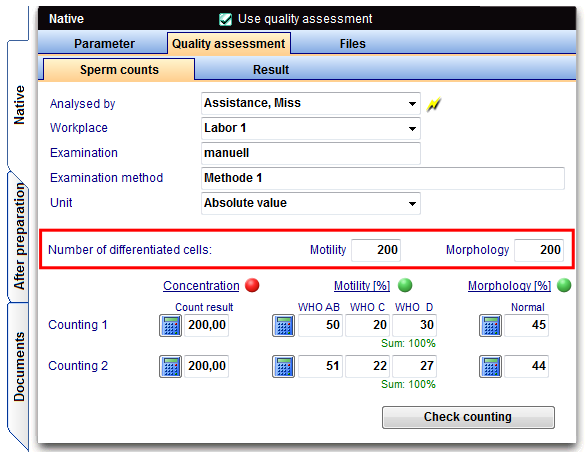Click the Check counting button

pyautogui.click(x=468, y=417)
